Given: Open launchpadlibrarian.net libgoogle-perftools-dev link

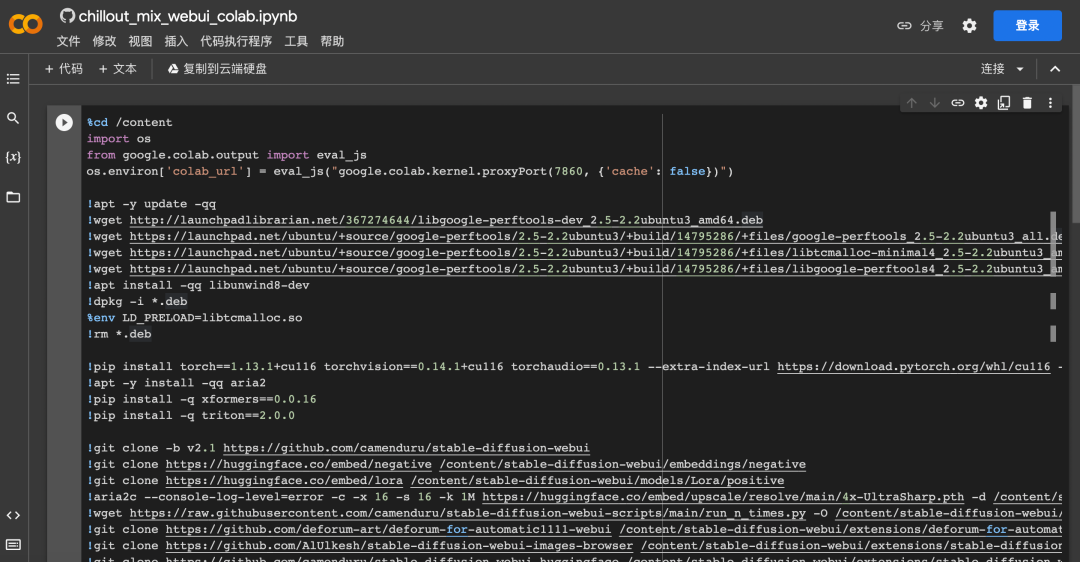Looking at the screenshot, I should [x=446, y=220].
